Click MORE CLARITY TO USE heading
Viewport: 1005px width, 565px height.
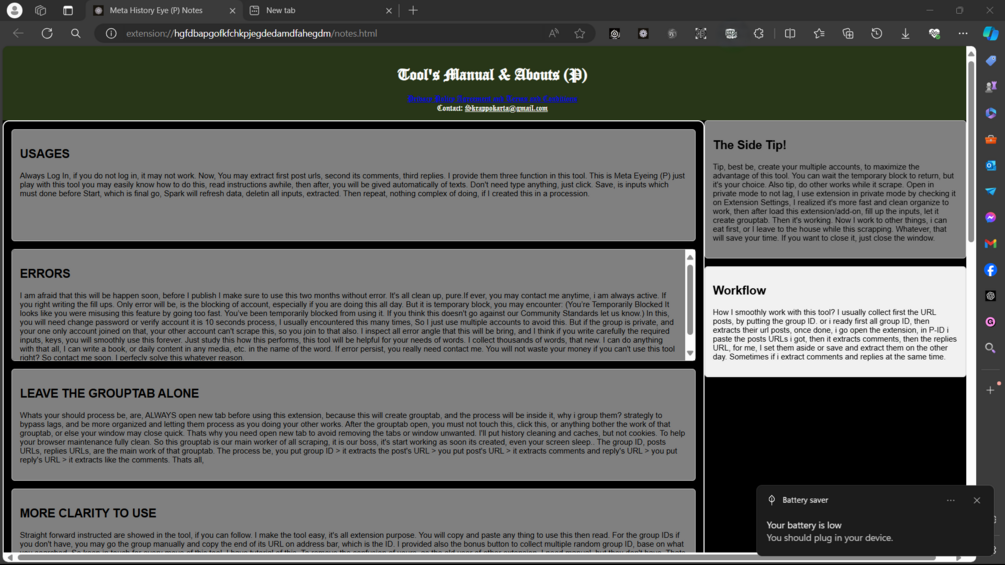[x=88, y=513]
